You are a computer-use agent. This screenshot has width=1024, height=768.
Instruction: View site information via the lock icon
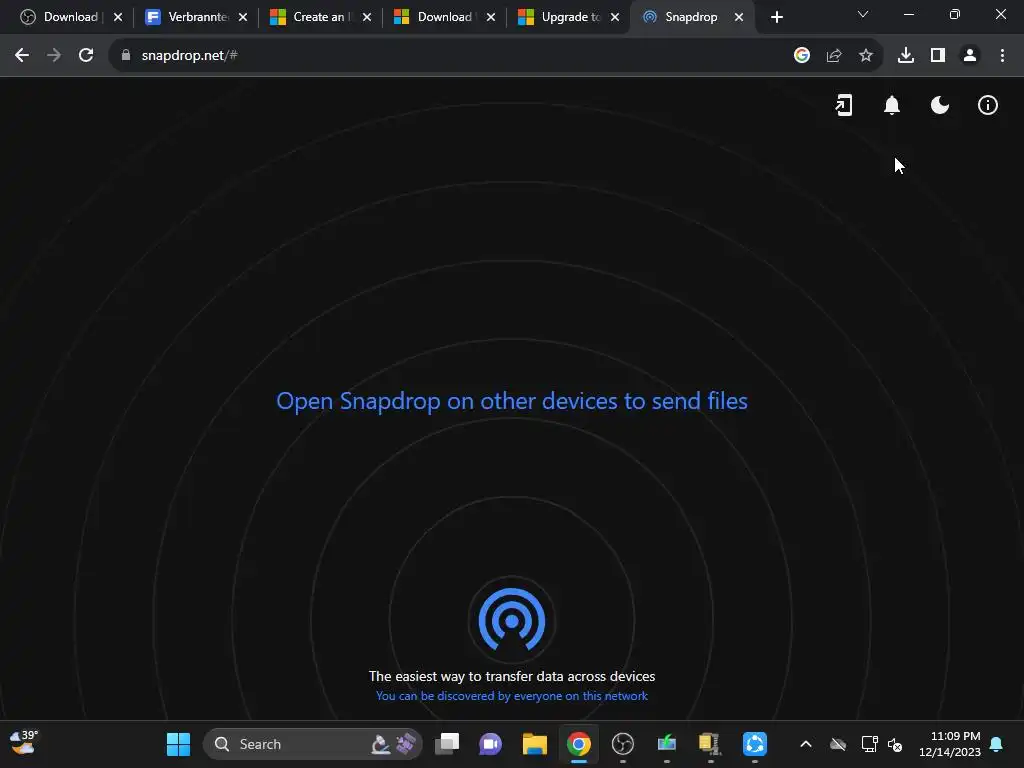click(x=125, y=56)
